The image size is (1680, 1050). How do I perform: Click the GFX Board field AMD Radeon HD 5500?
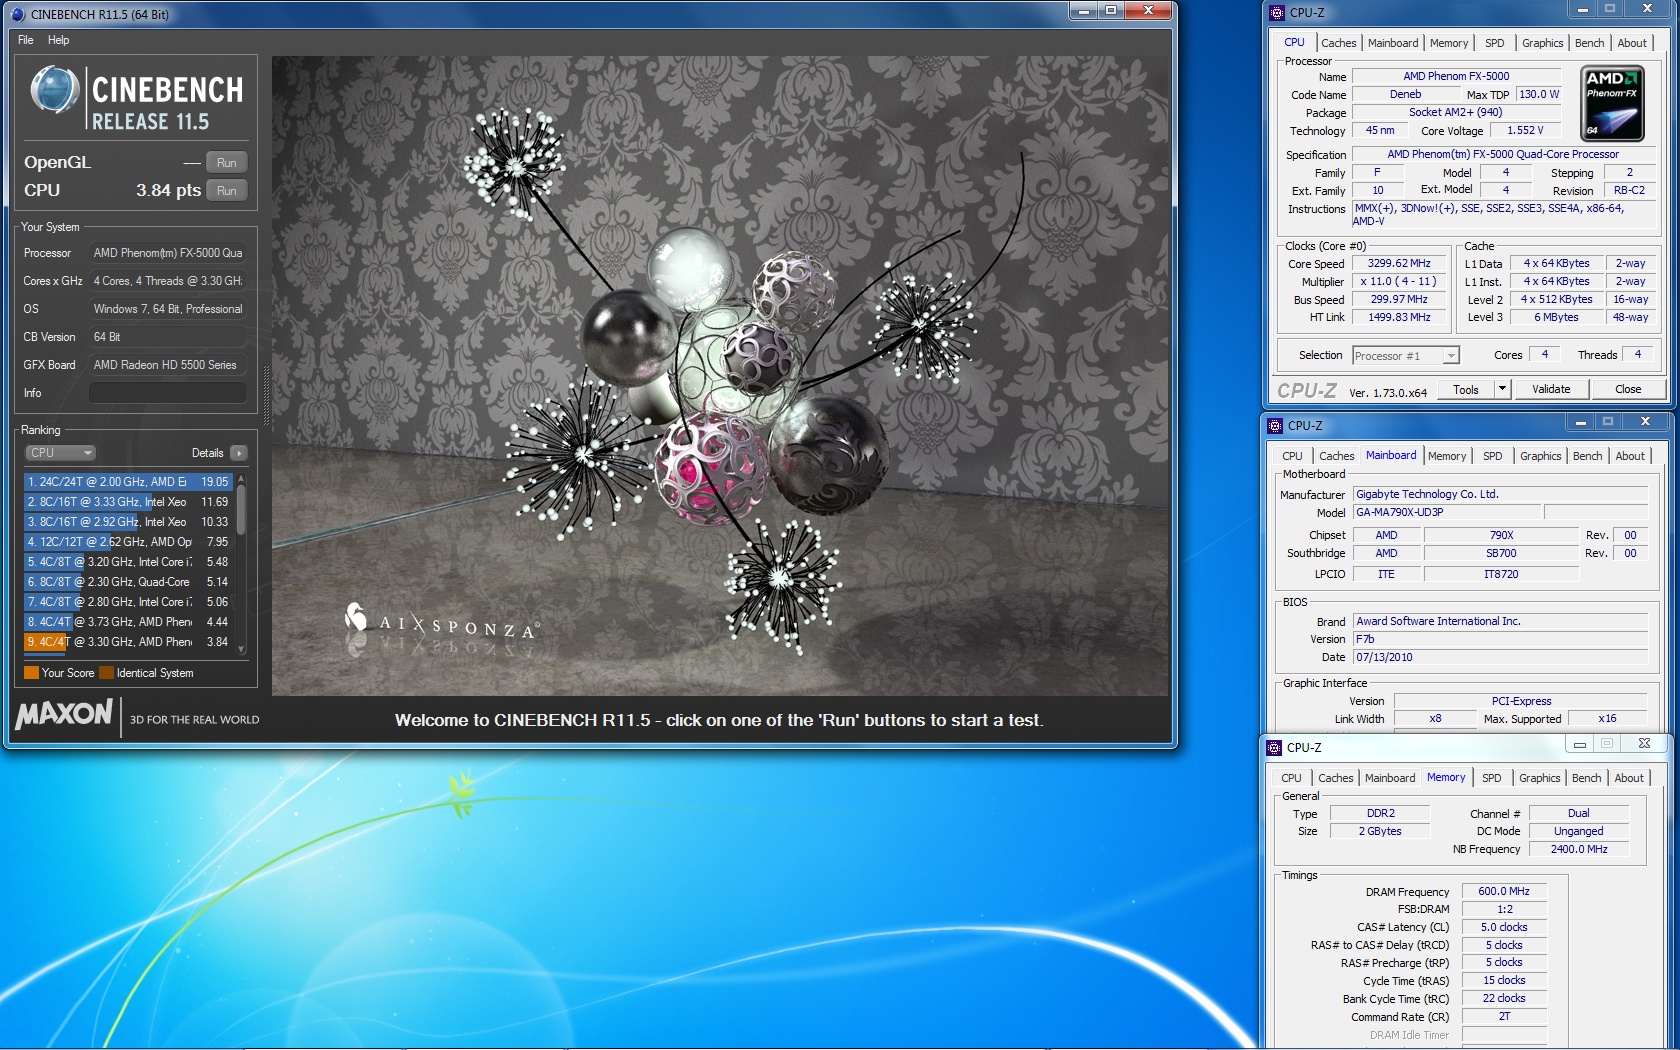click(x=168, y=365)
